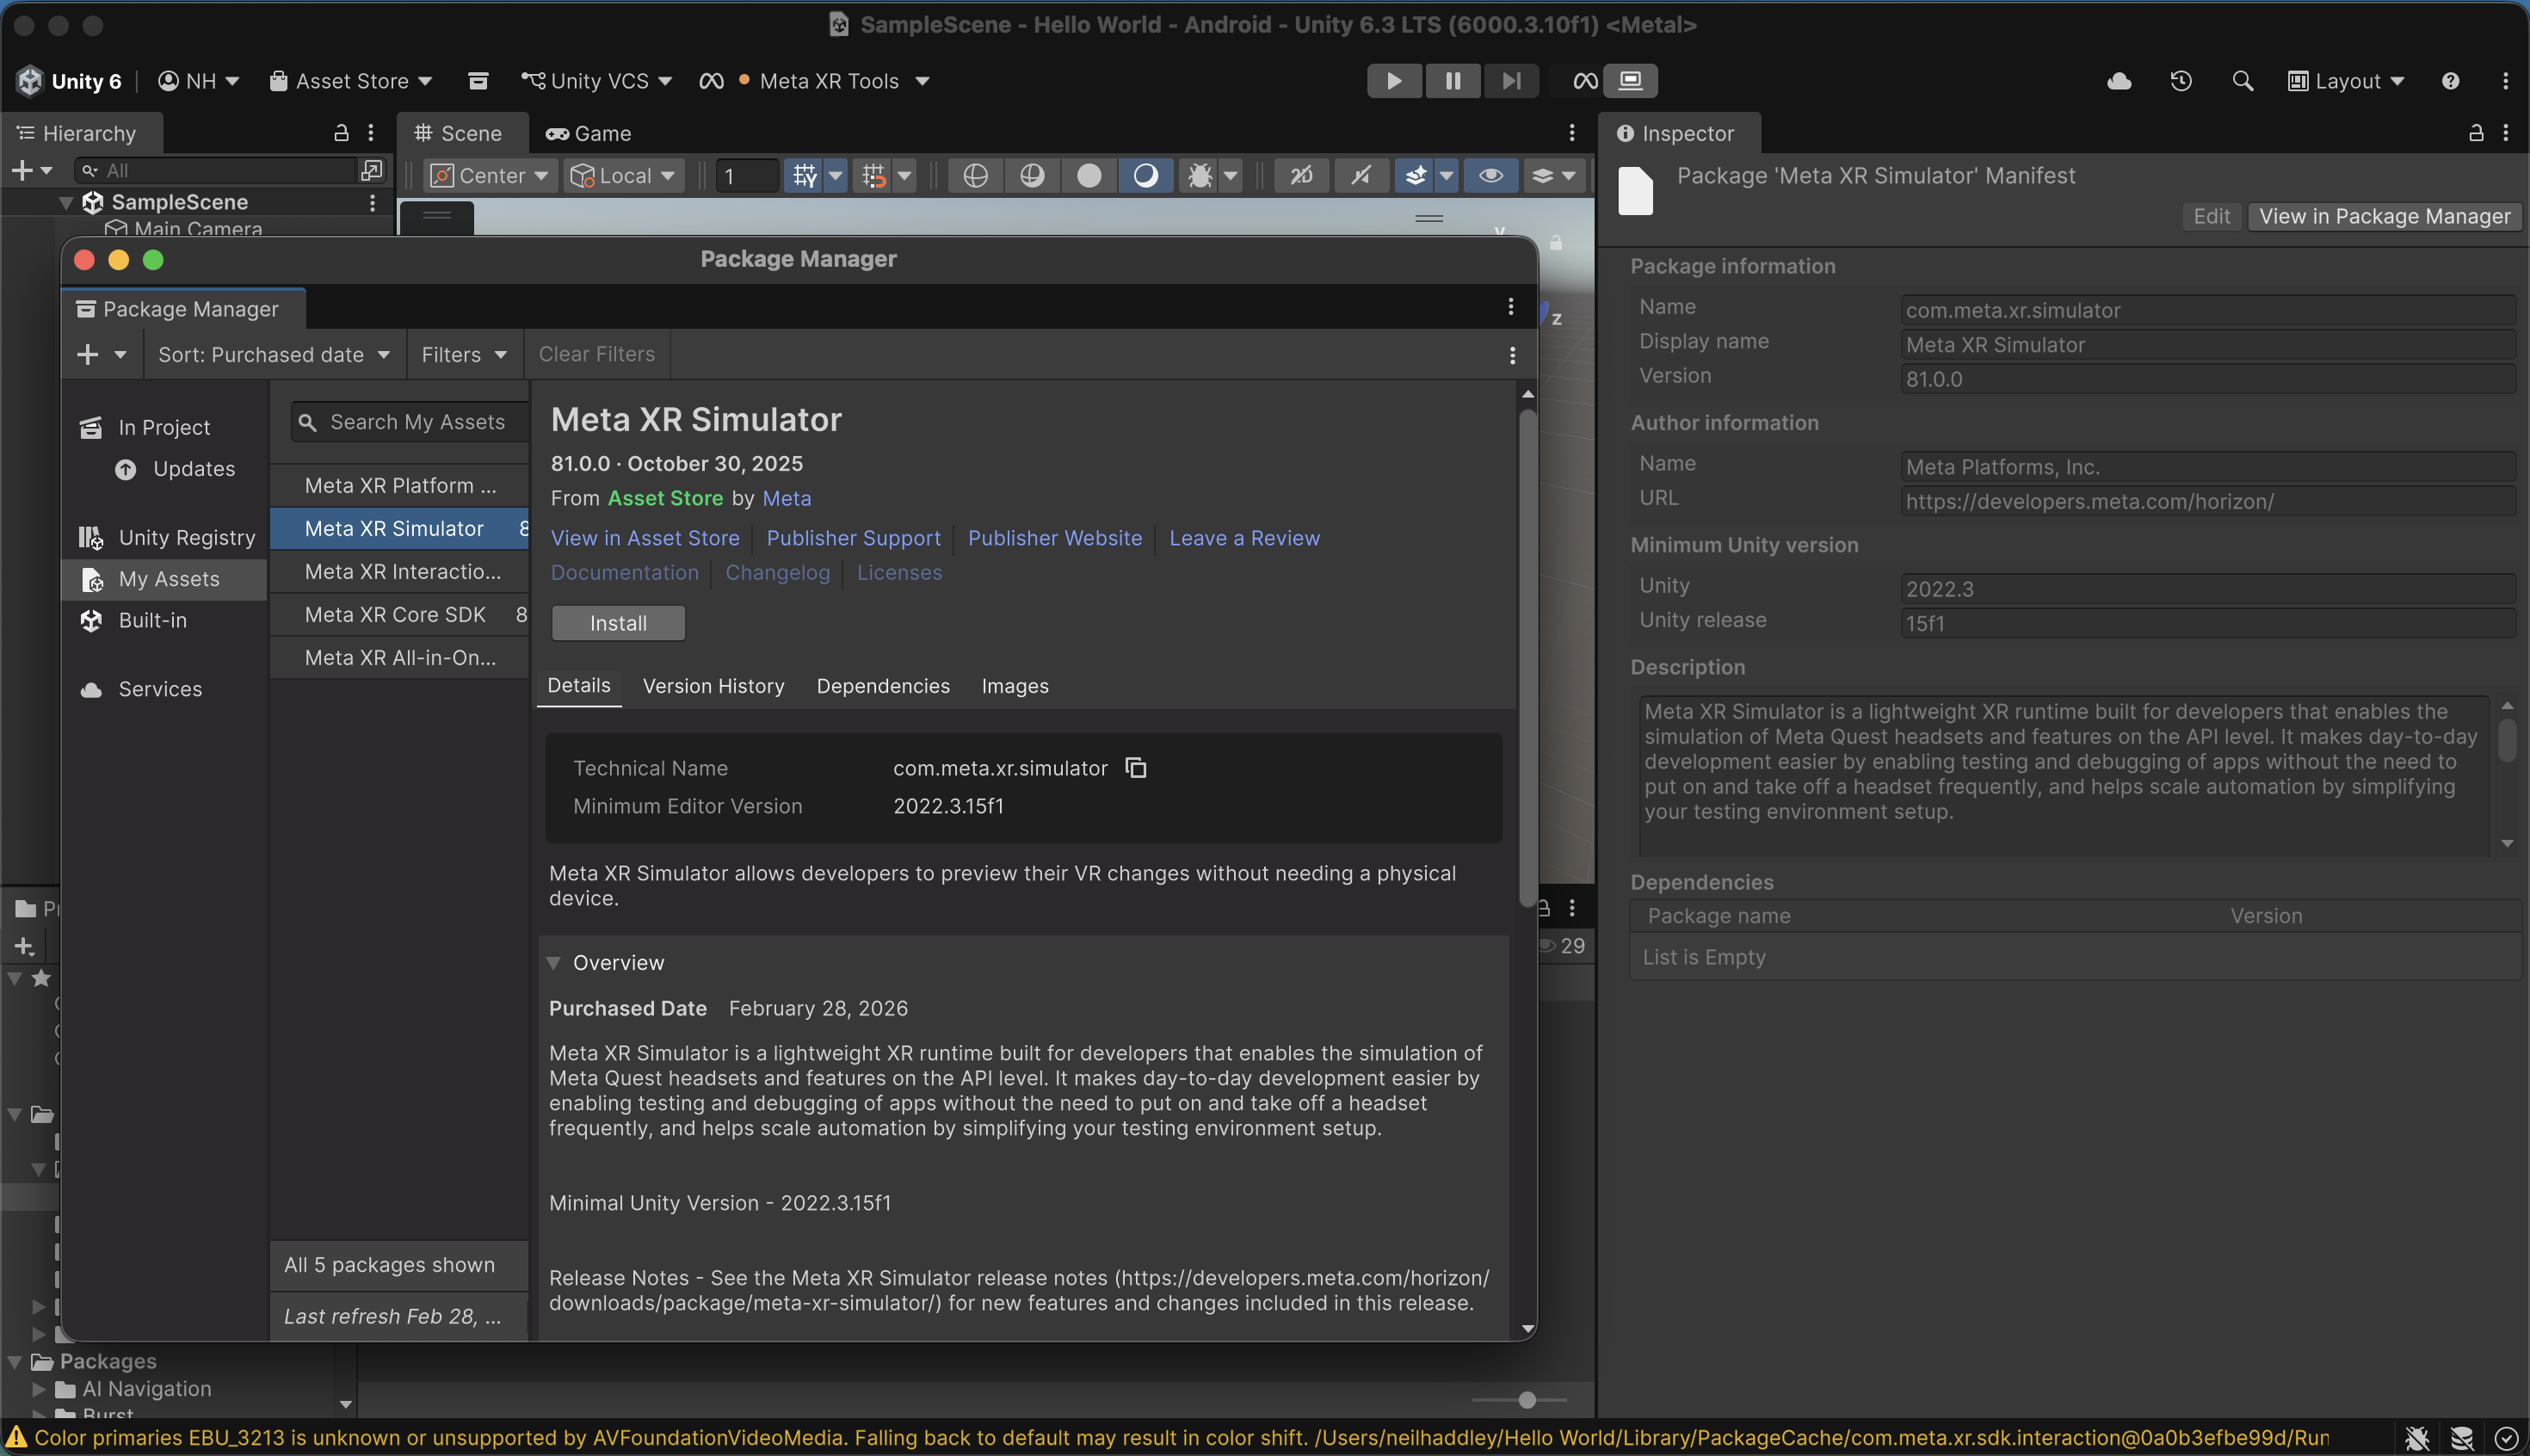Toggle scene visibility with the eye icon in the toolbar

(1490, 176)
